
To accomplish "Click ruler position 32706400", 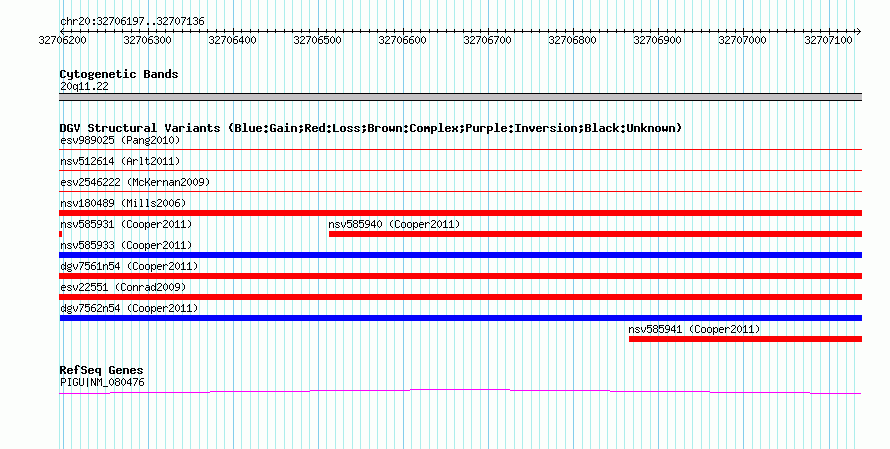I will [x=233, y=40].
